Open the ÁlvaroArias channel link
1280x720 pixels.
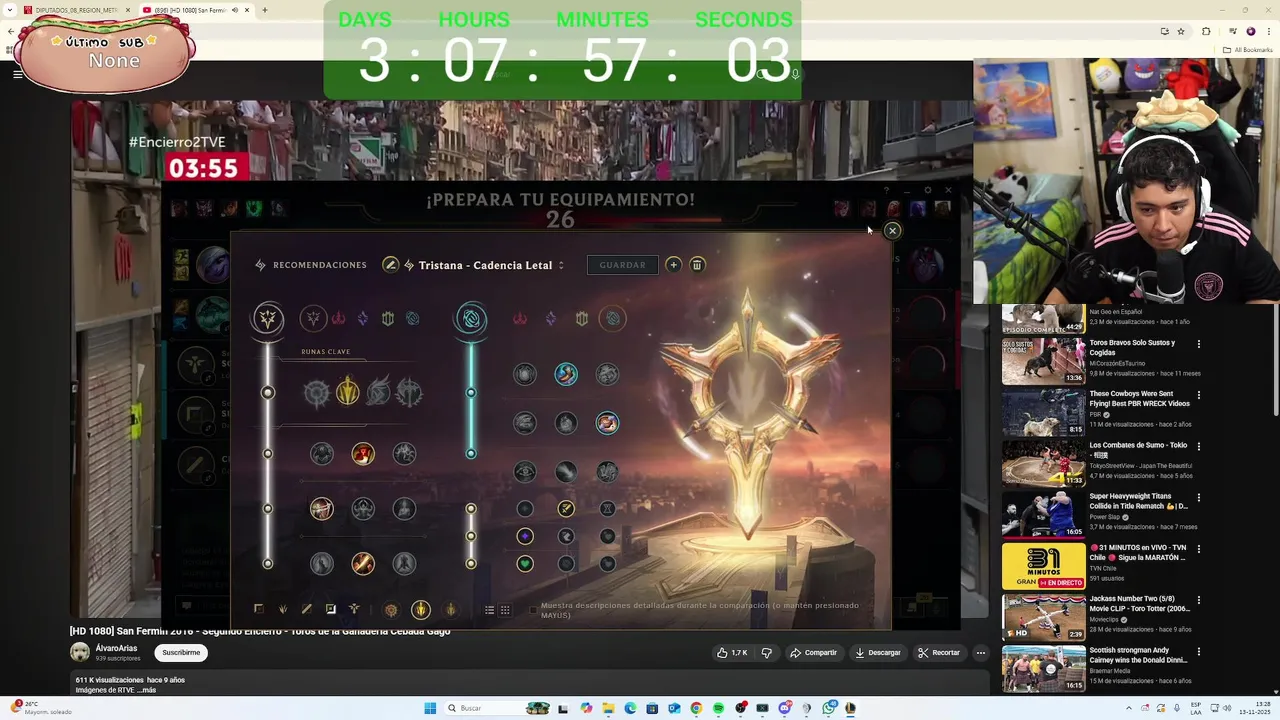coord(116,648)
